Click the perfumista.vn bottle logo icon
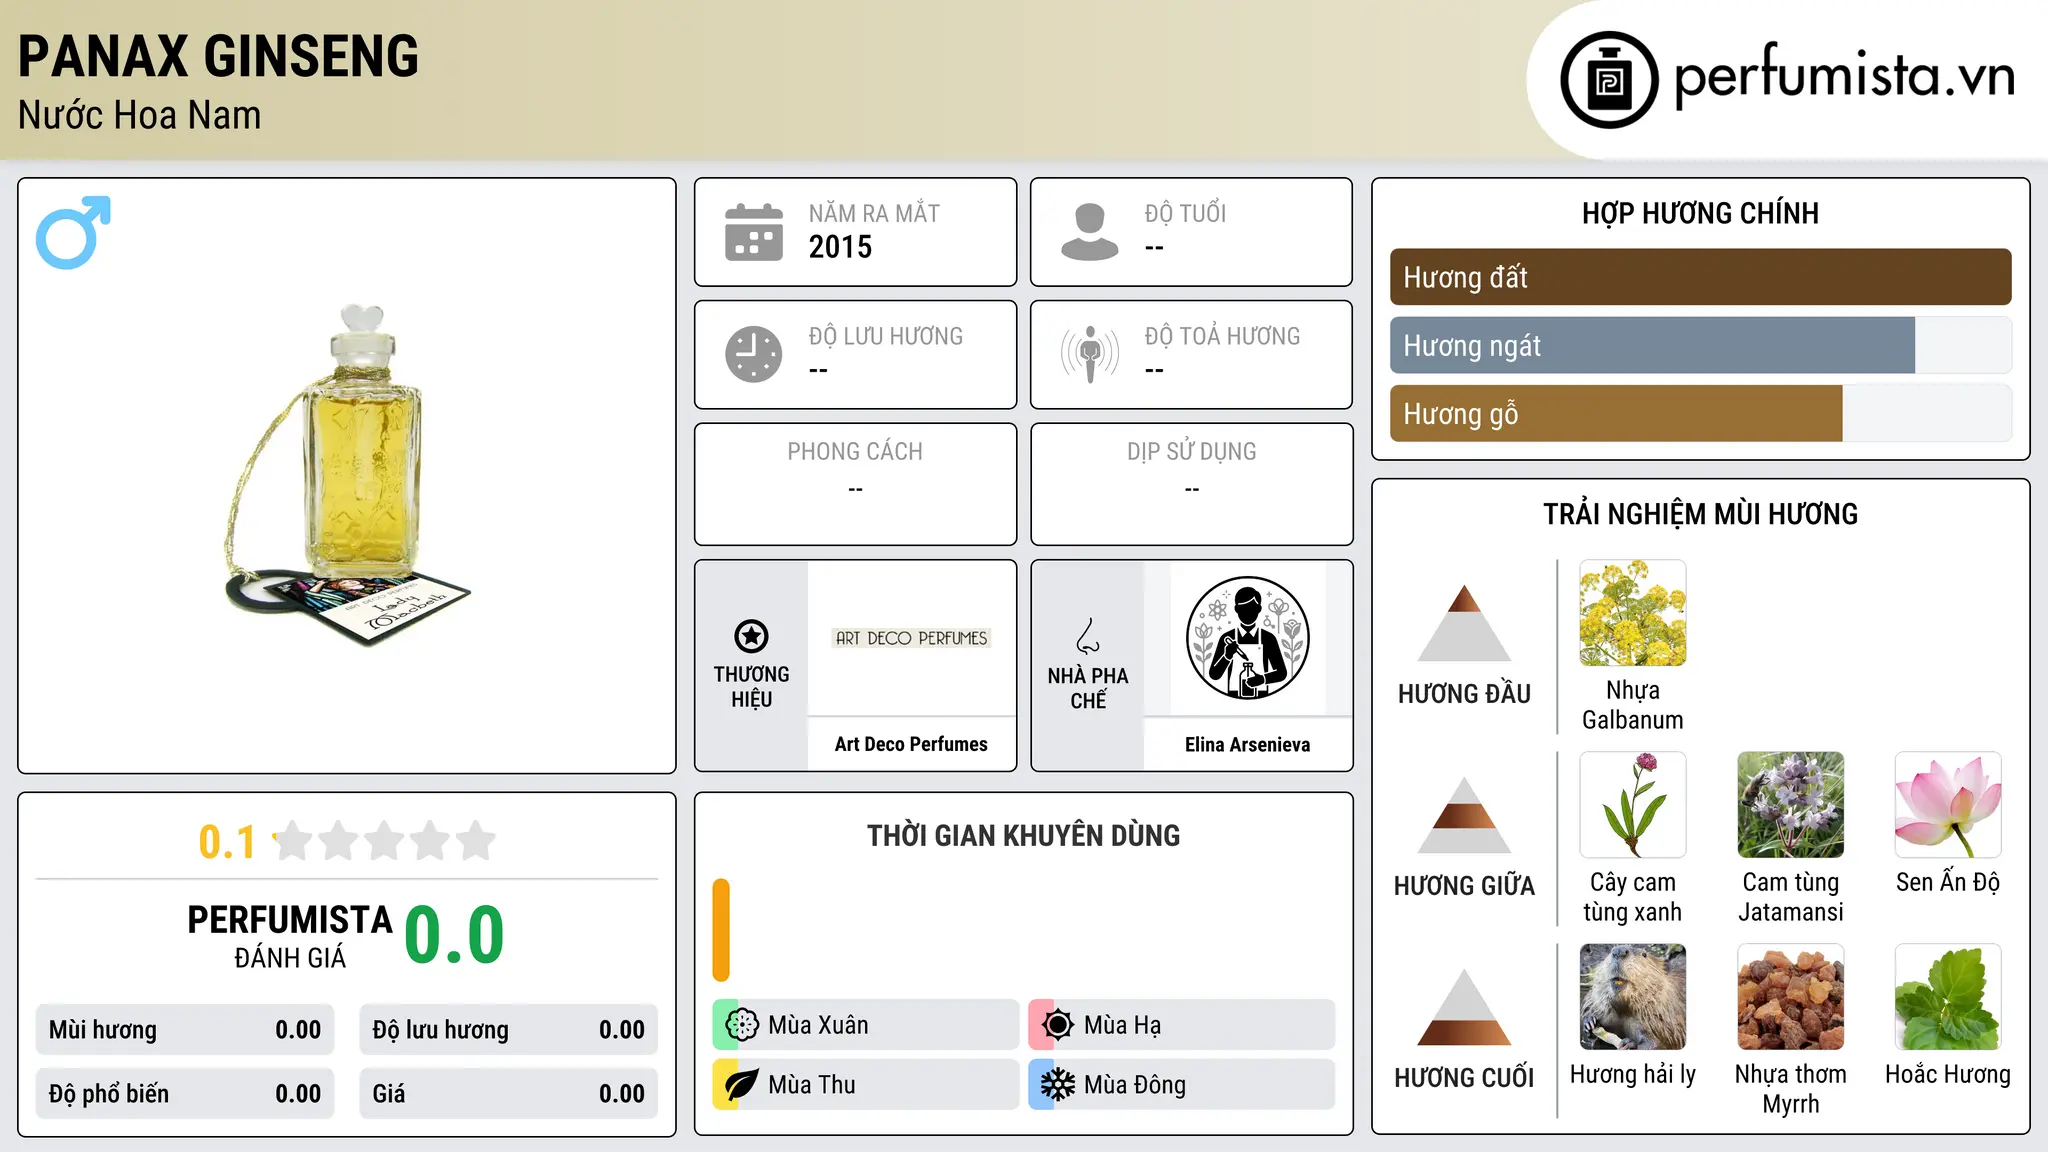 pos(1609,80)
